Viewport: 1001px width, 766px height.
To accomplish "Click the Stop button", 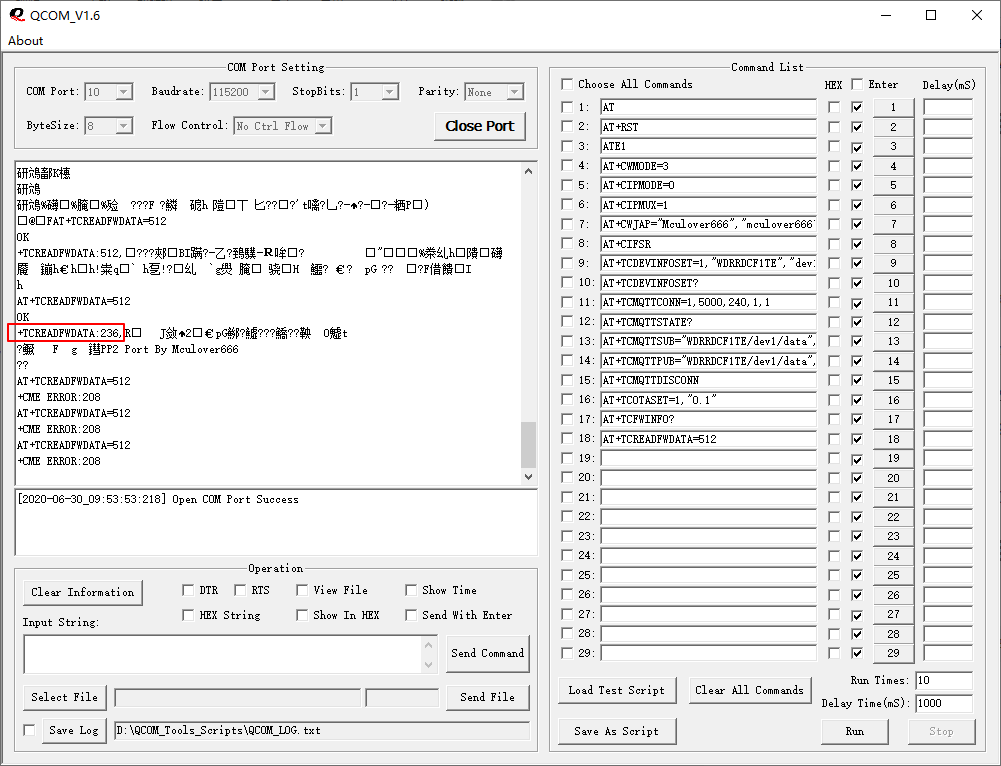I will [941, 732].
